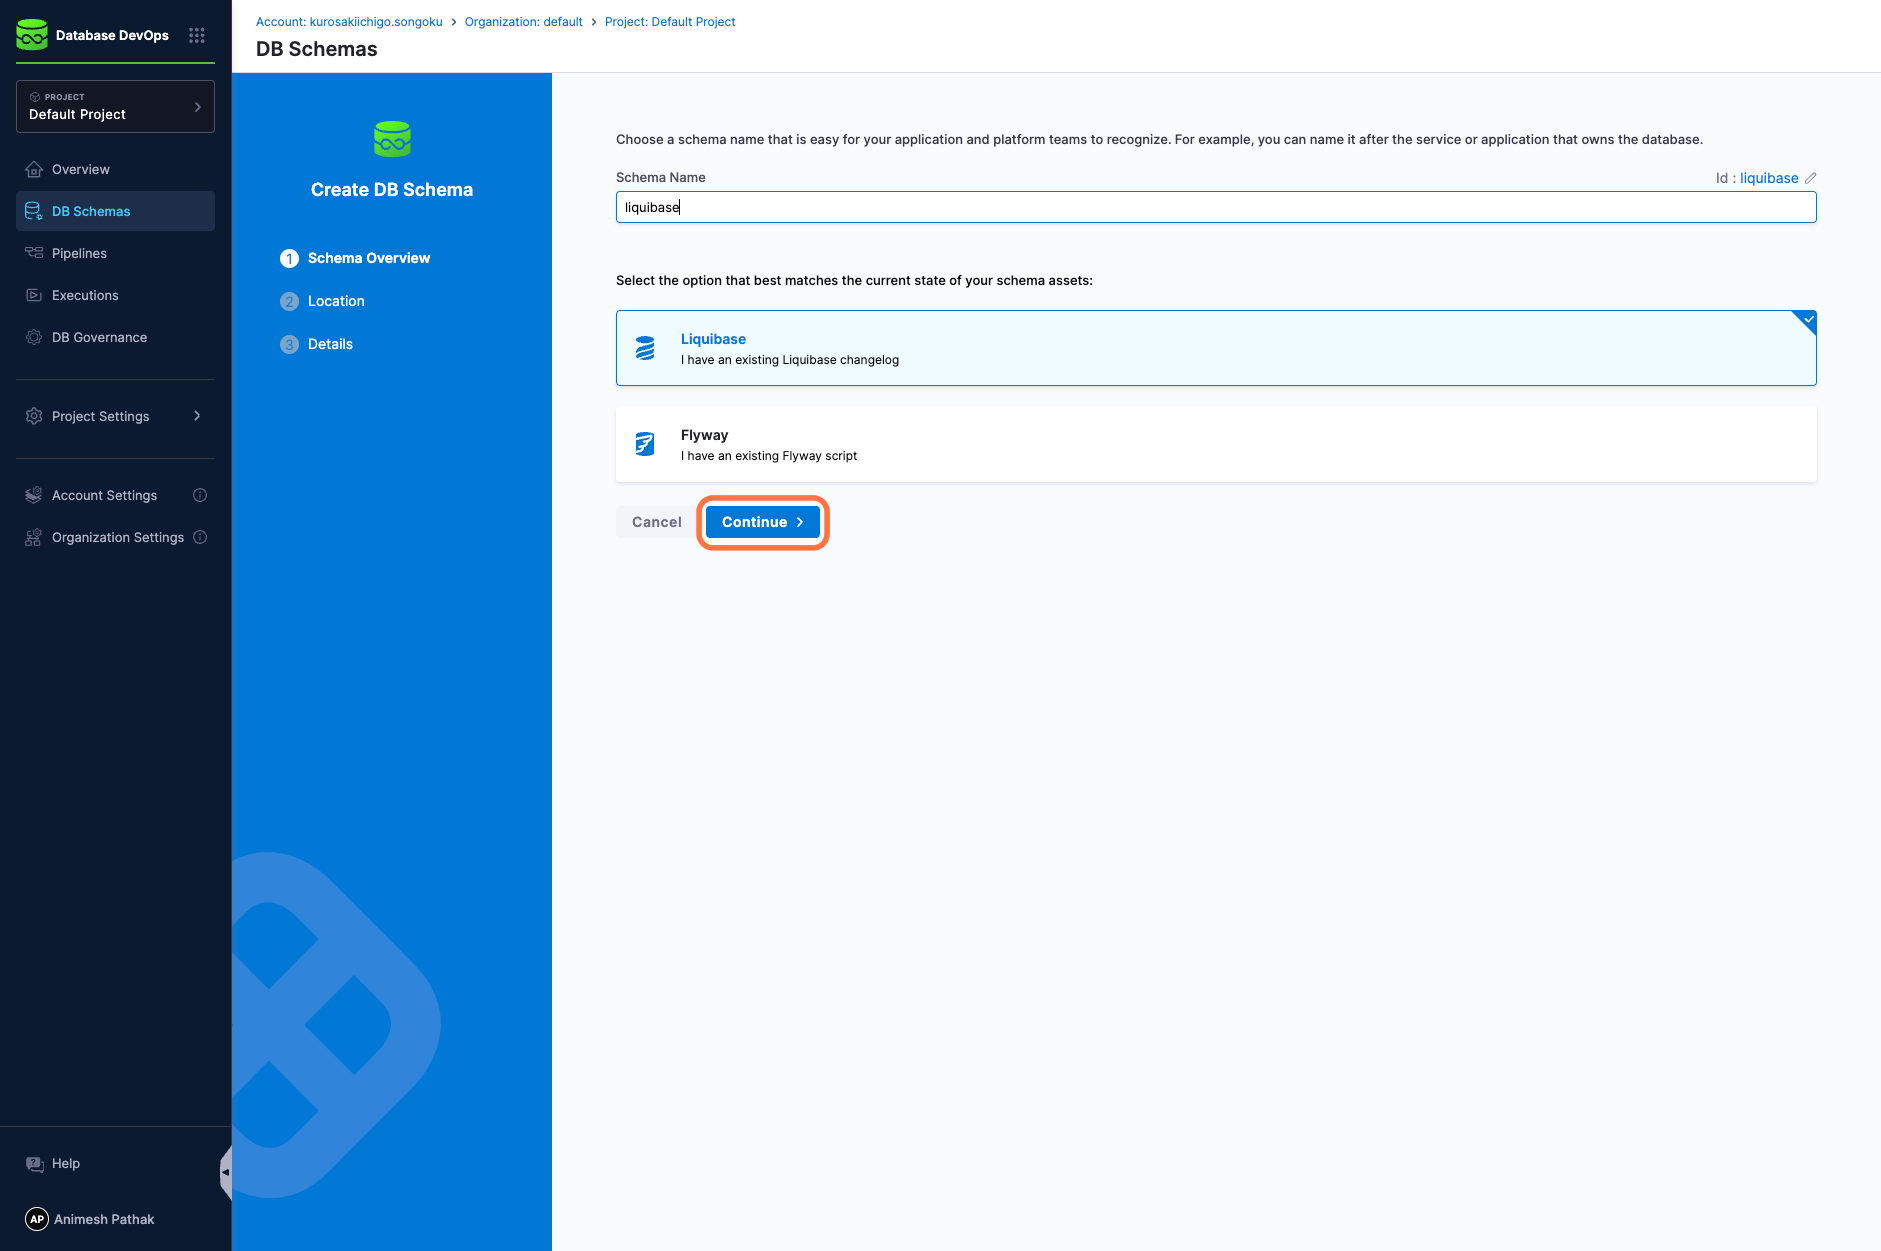Click the Liquibase logo in option card
This screenshot has height=1251, width=1881.
[x=645, y=348]
